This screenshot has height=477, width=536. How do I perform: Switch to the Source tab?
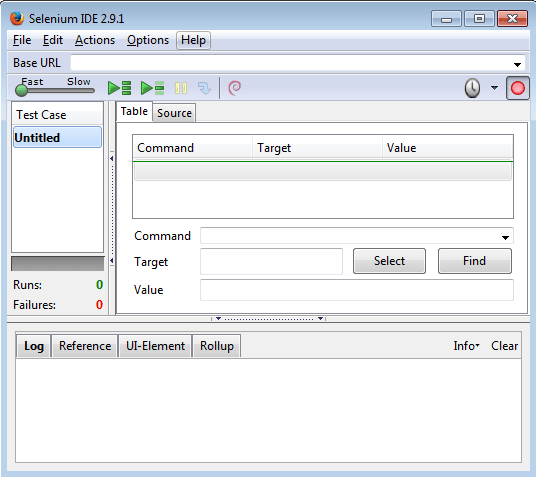(x=174, y=113)
